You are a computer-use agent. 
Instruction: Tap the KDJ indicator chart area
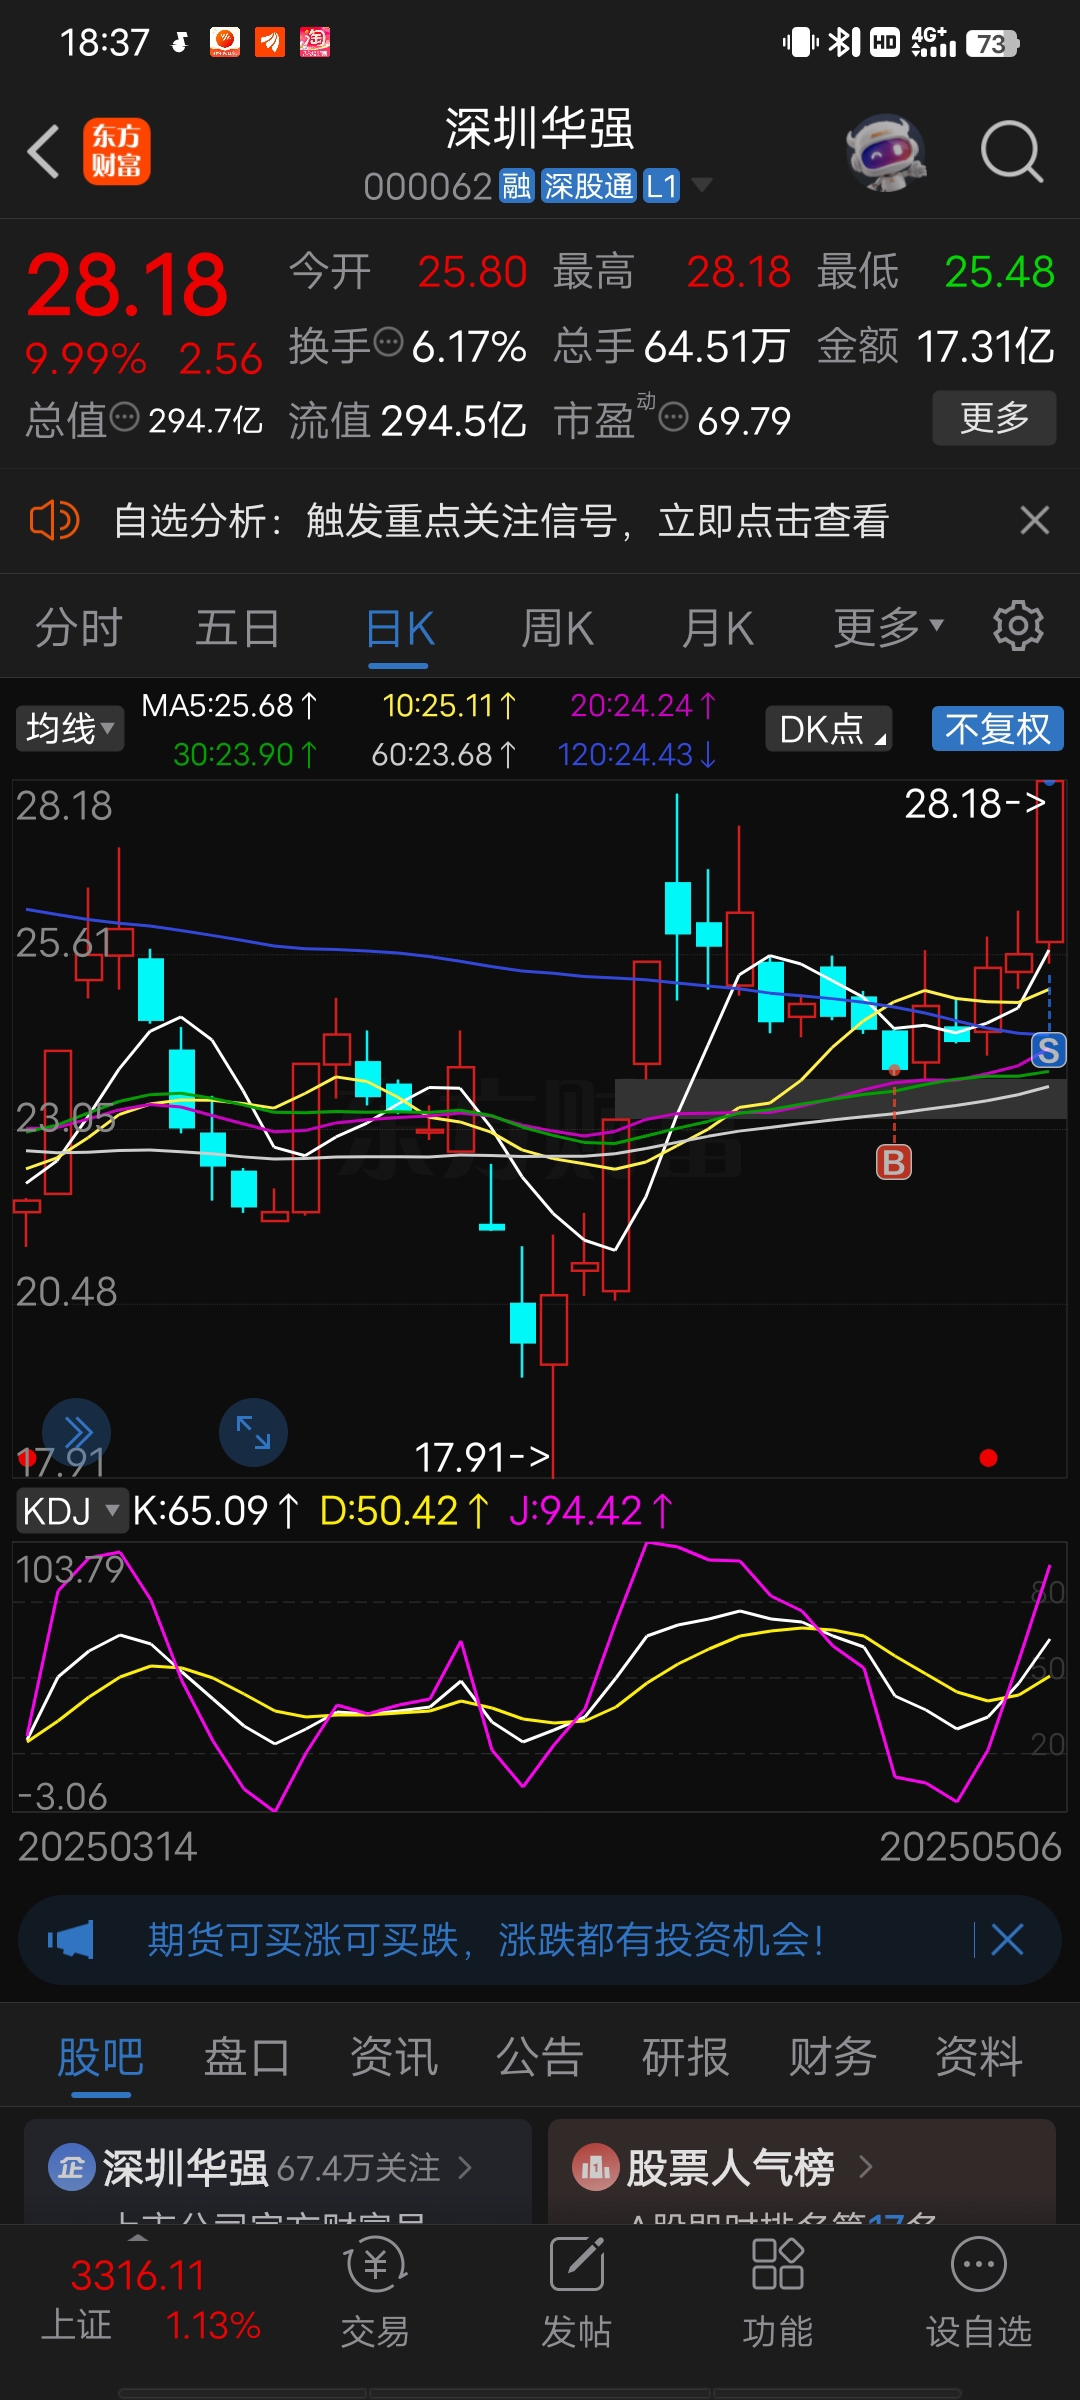point(540,1676)
